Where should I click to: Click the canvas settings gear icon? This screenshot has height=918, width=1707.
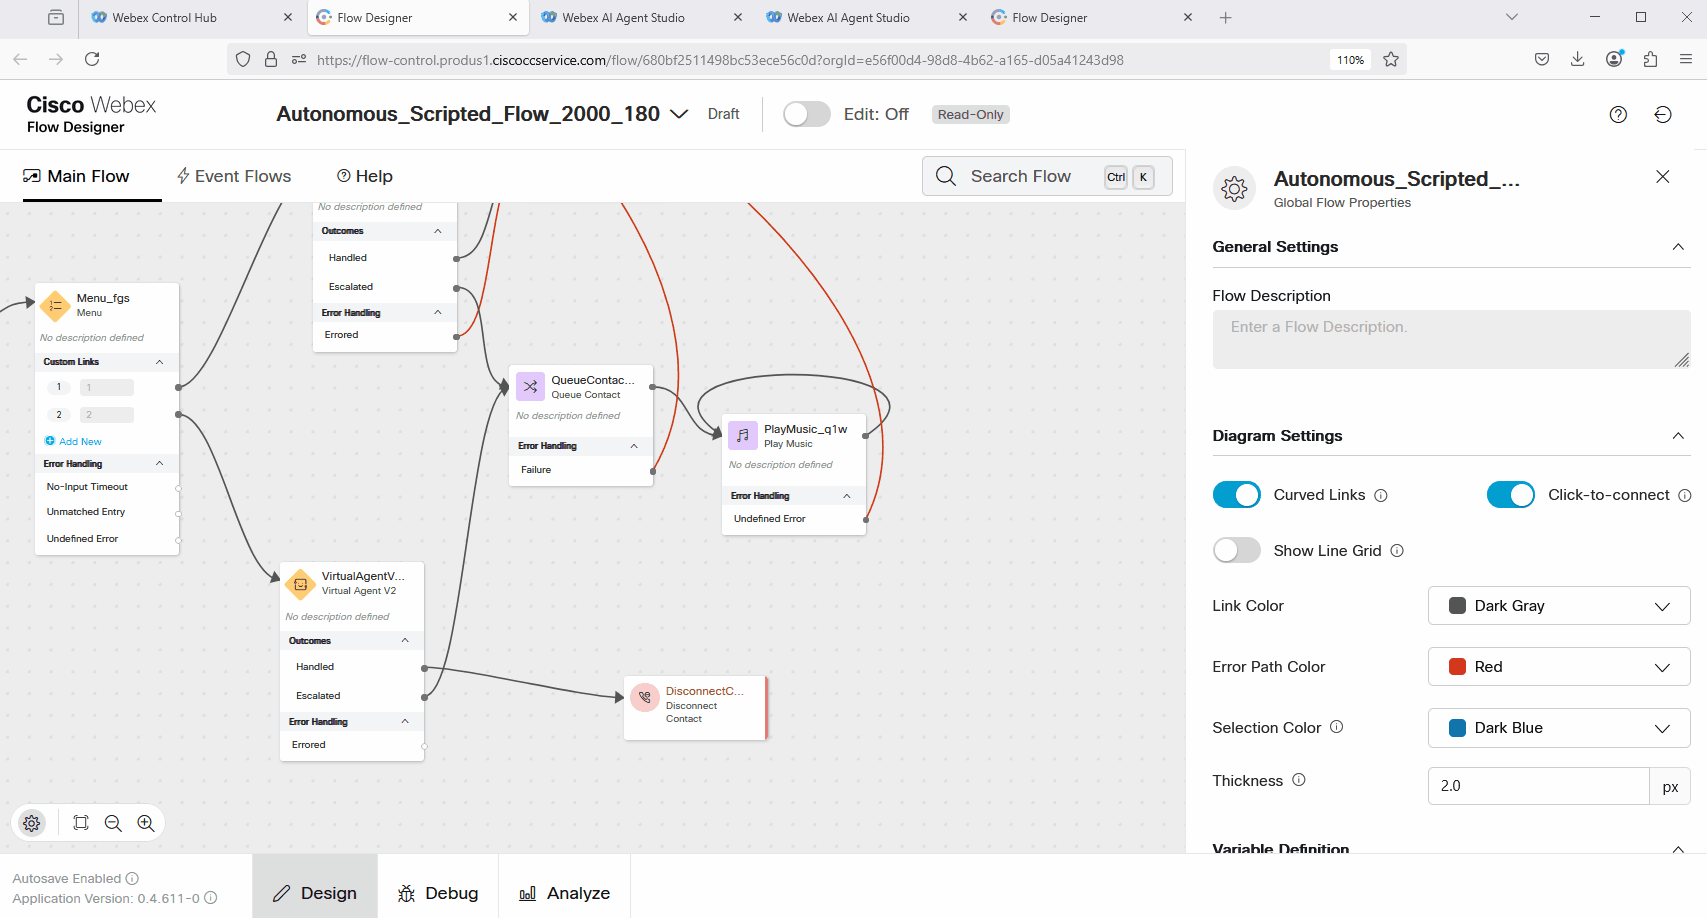coord(32,823)
